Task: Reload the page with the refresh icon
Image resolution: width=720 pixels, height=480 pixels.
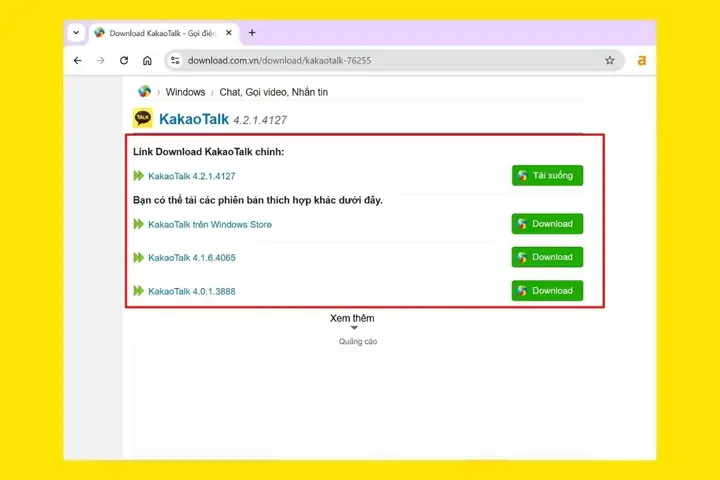Action: [x=124, y=61]
